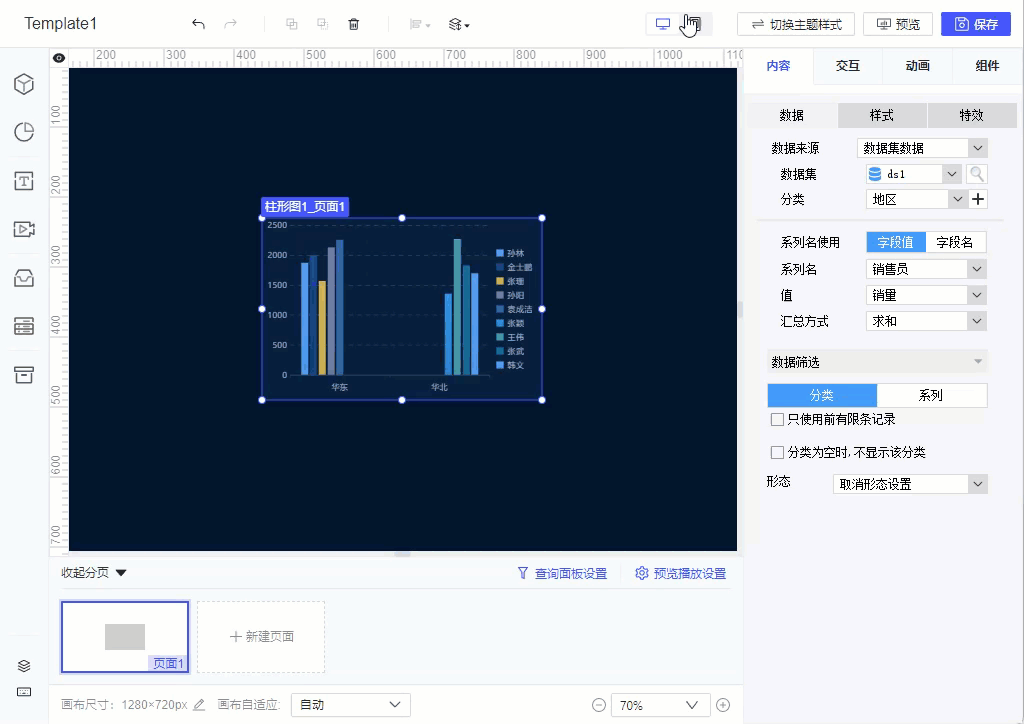1024x724 pixels.
Task: Open the 特效 tab in the right panel
Action: [x=971, y=115]
